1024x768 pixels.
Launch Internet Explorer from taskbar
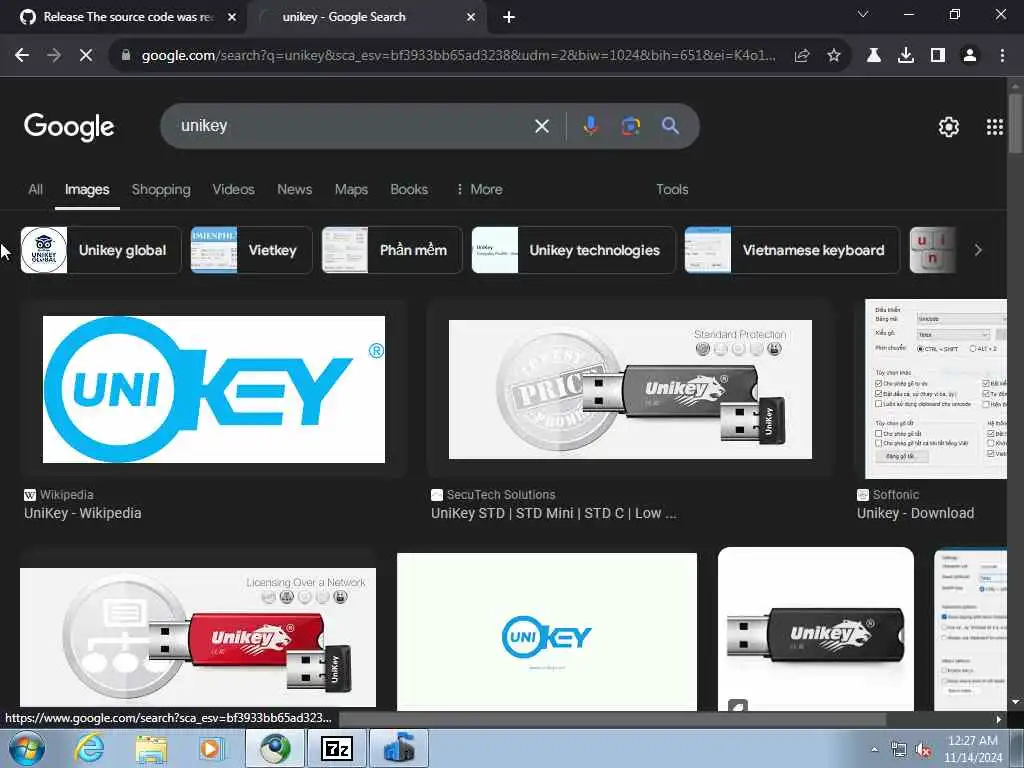pyautogui.click(x=89, y=748)
